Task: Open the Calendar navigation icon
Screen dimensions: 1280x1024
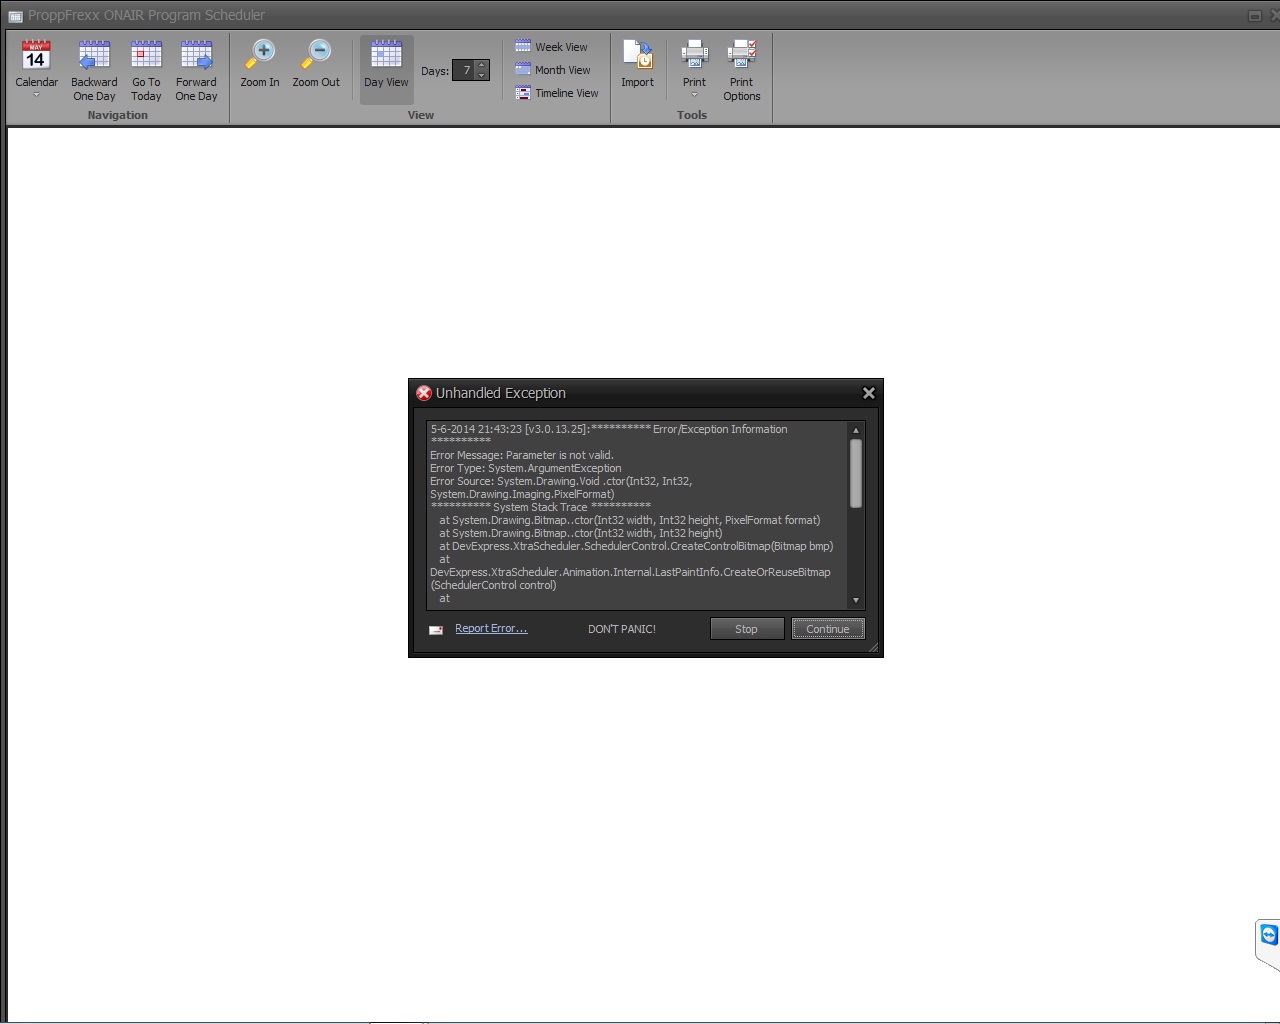Action: 36,56
